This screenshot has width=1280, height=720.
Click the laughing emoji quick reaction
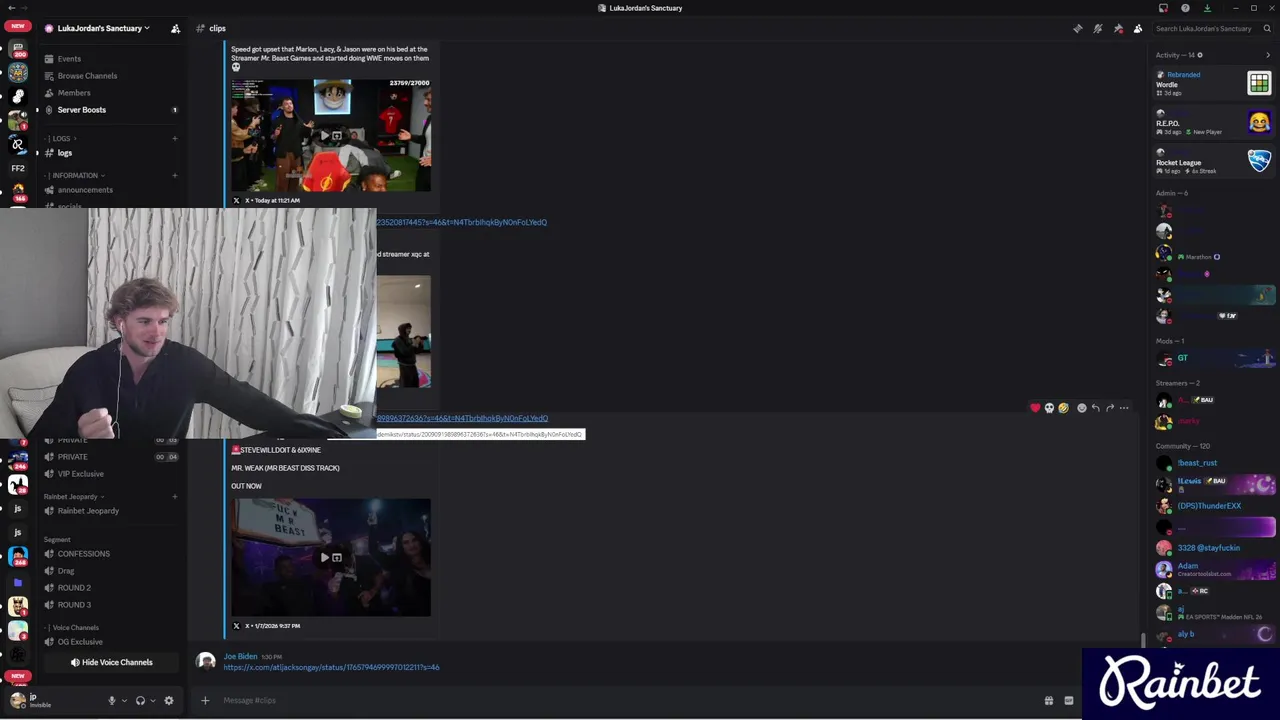(x=1063, y=408)
